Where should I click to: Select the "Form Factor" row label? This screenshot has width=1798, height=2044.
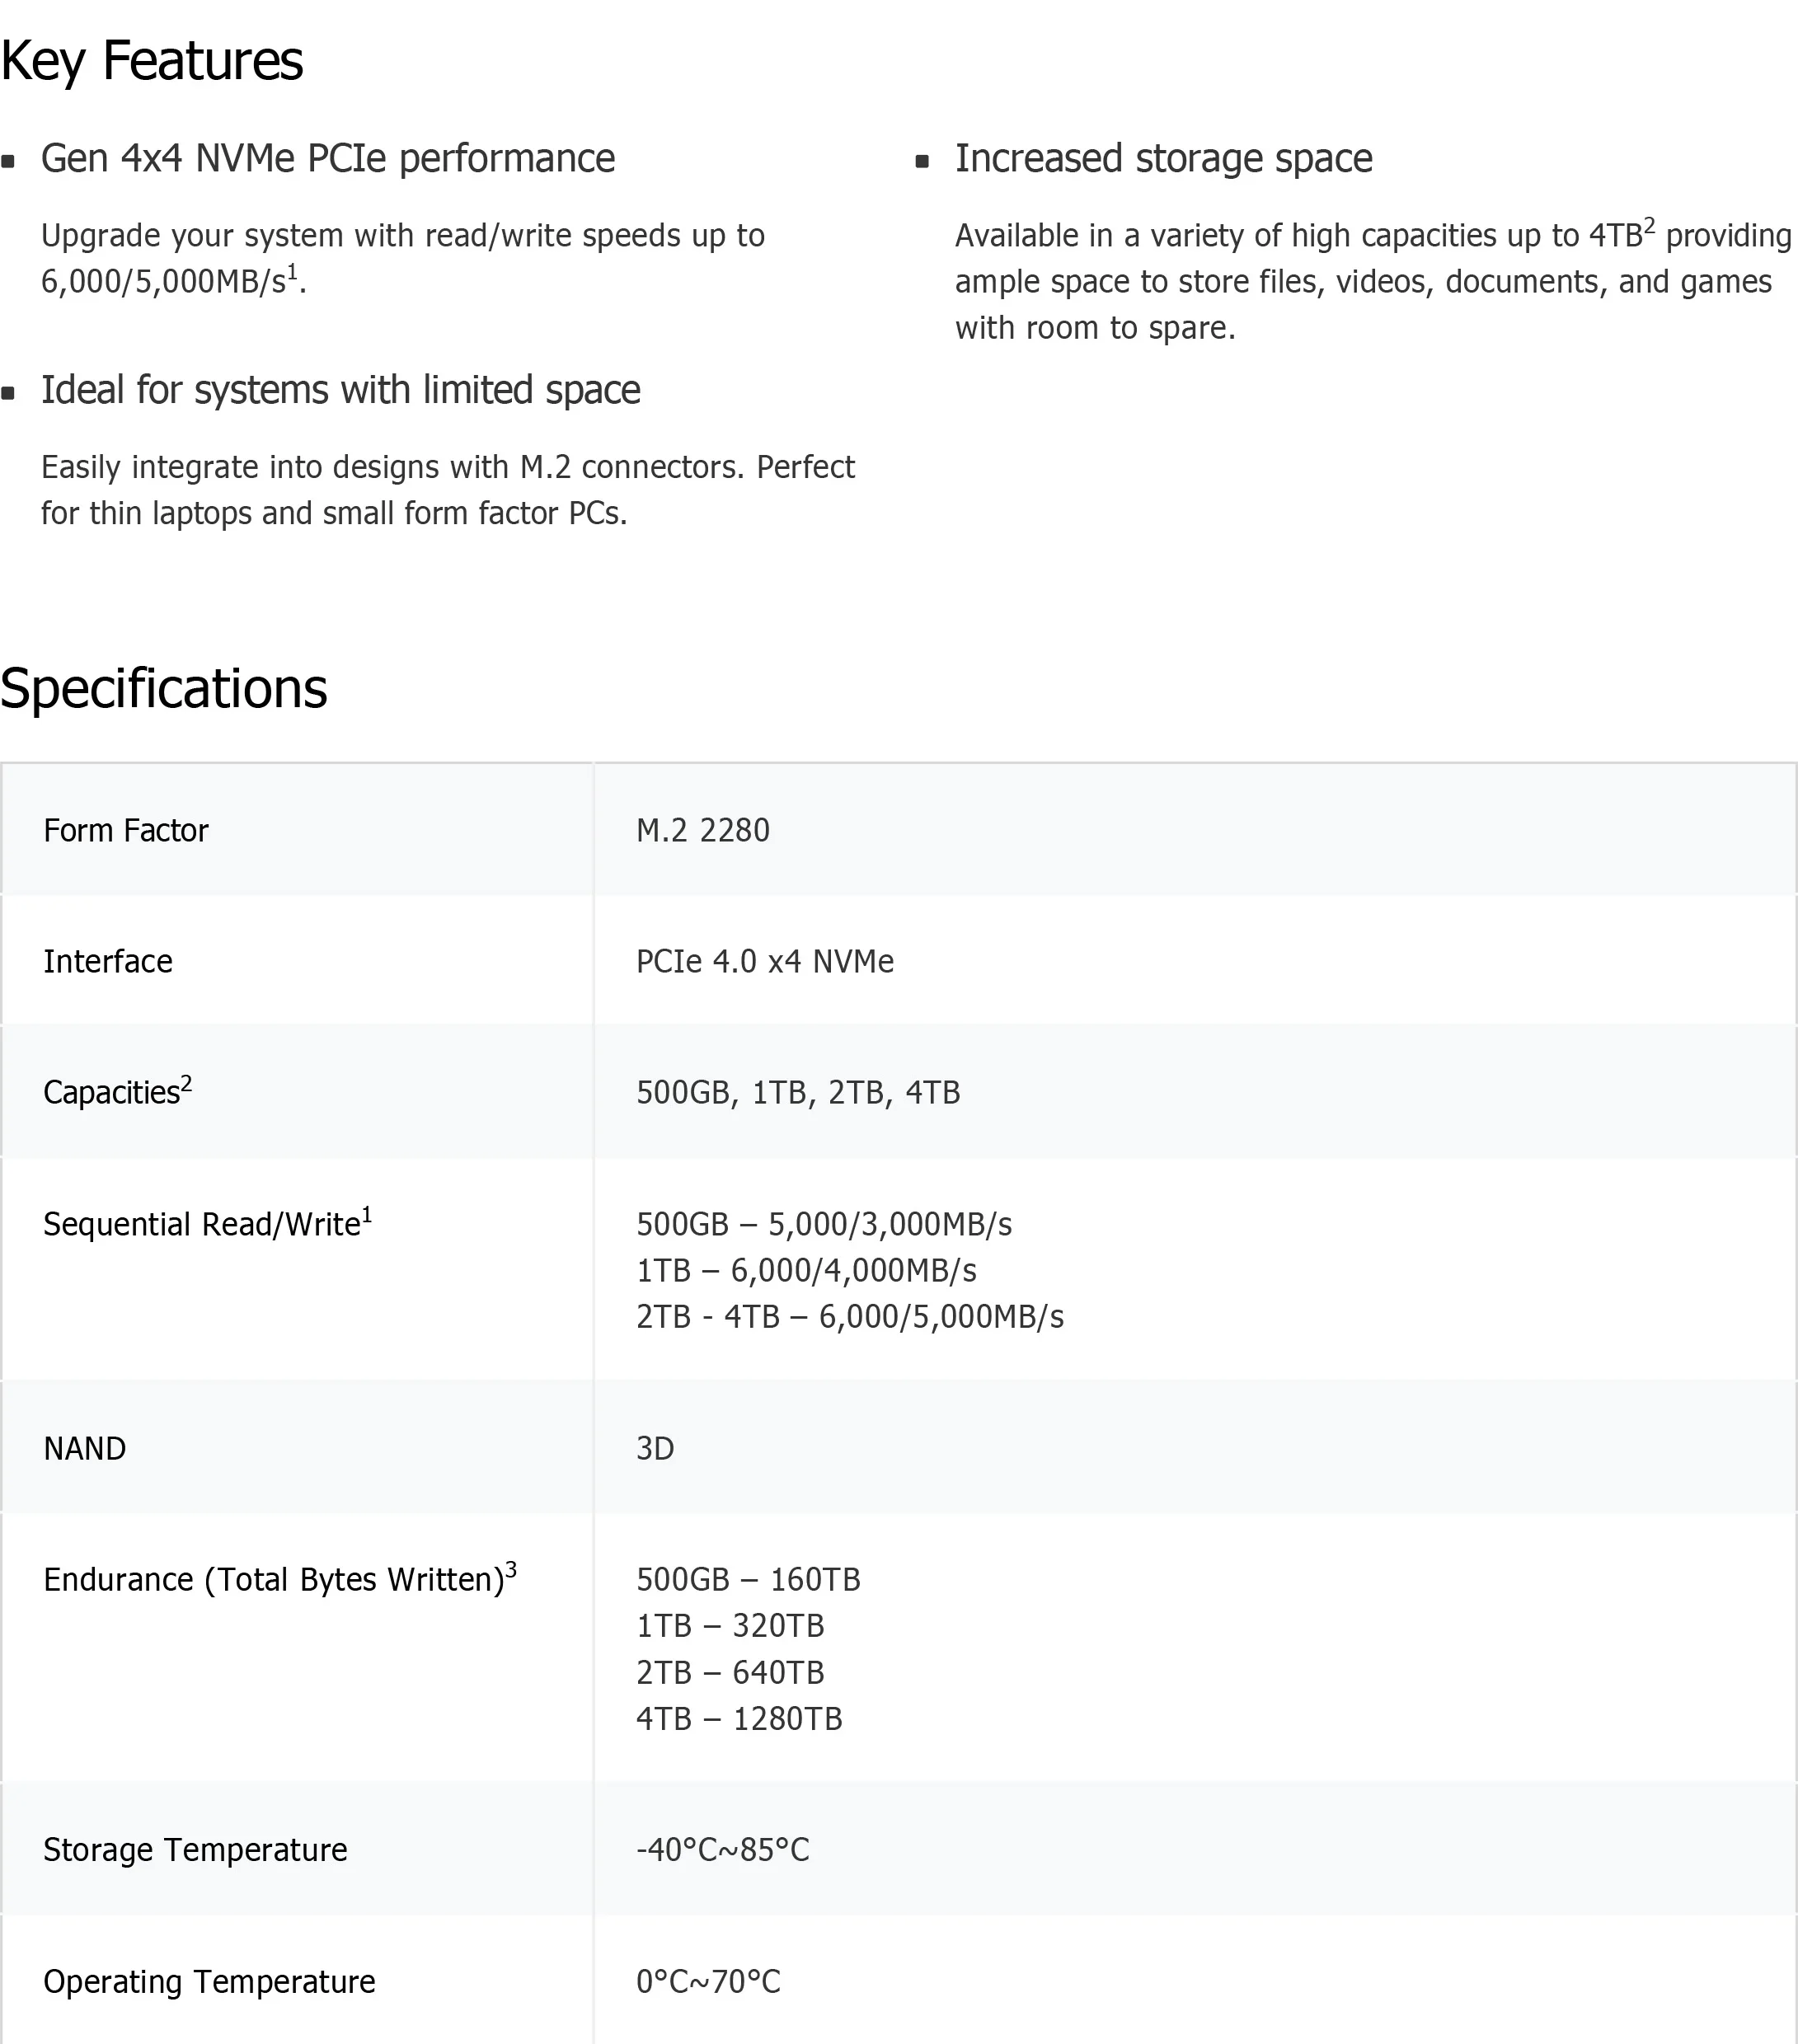126,831
